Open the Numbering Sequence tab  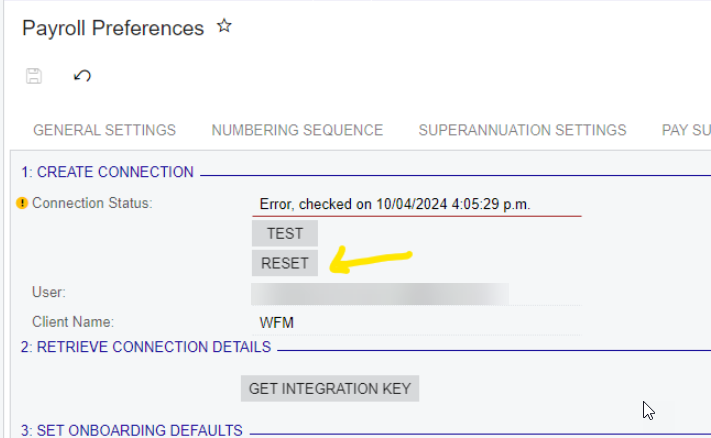tap(297, 130)
